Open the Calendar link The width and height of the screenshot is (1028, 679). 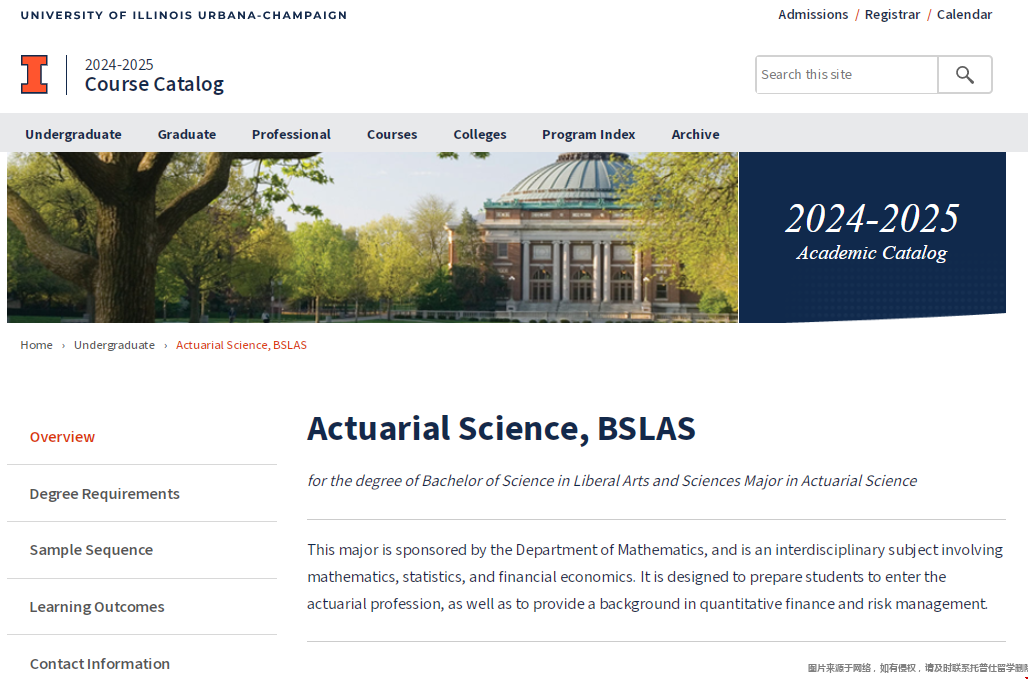(964, 14)
